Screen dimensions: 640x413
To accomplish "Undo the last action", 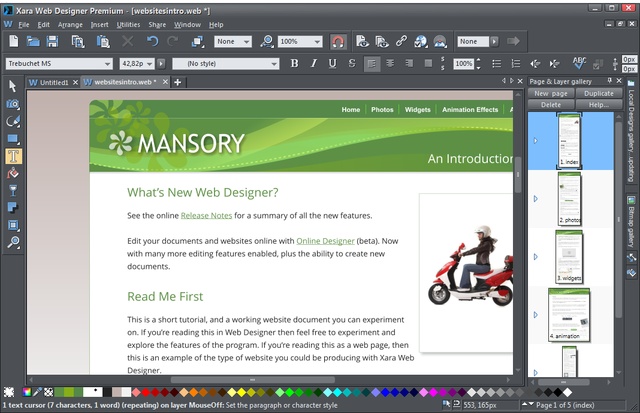I will (x=152, y=41).
